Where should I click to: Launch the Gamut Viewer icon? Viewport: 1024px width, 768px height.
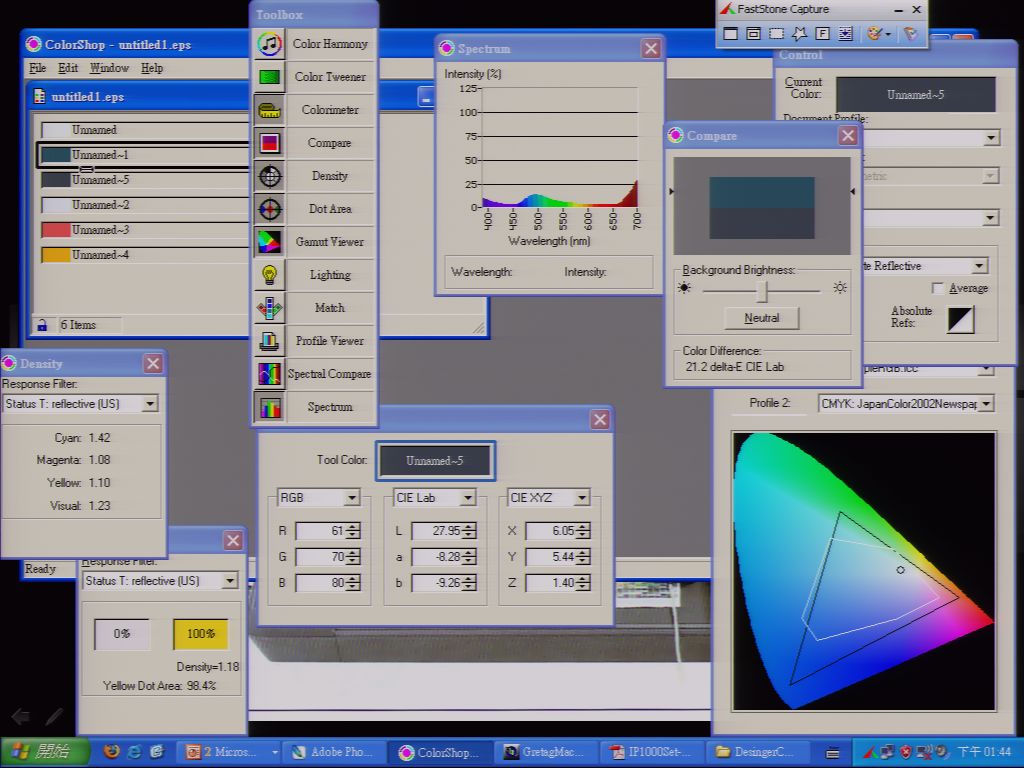[269, 242]
